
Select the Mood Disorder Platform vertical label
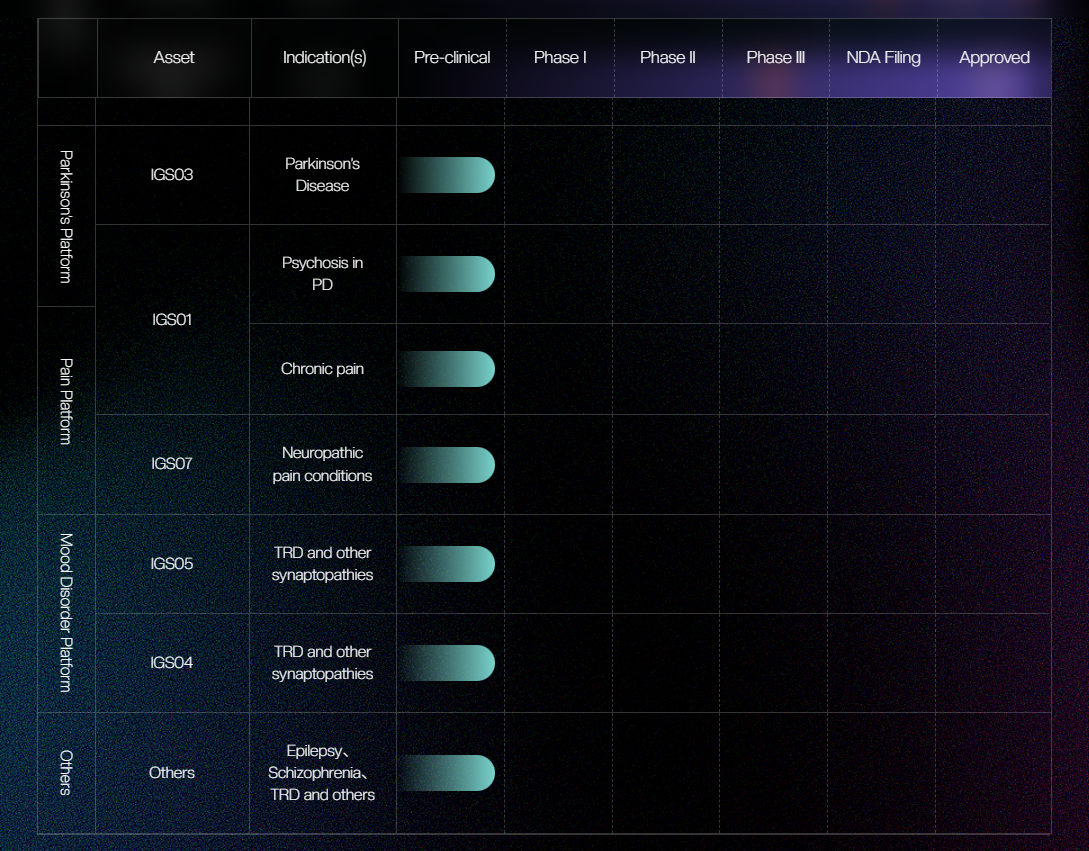coord(66,613)
